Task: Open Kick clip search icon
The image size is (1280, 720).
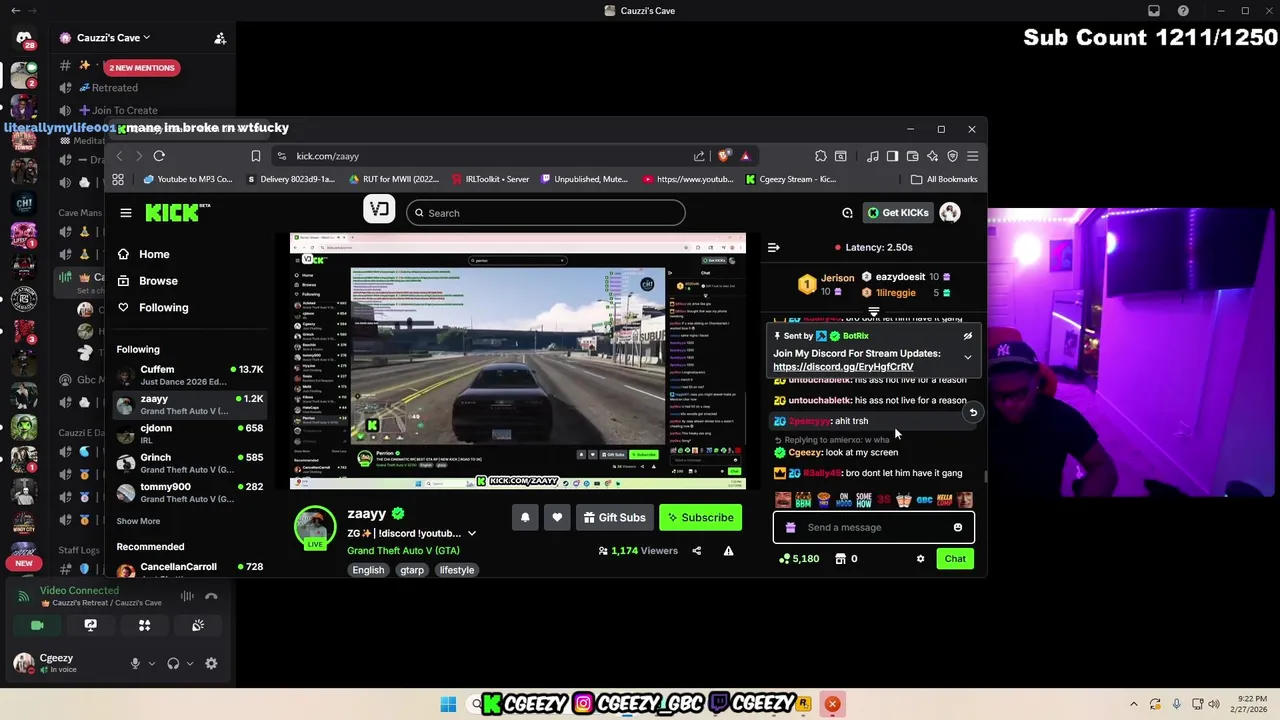Action: click(847, 213)
